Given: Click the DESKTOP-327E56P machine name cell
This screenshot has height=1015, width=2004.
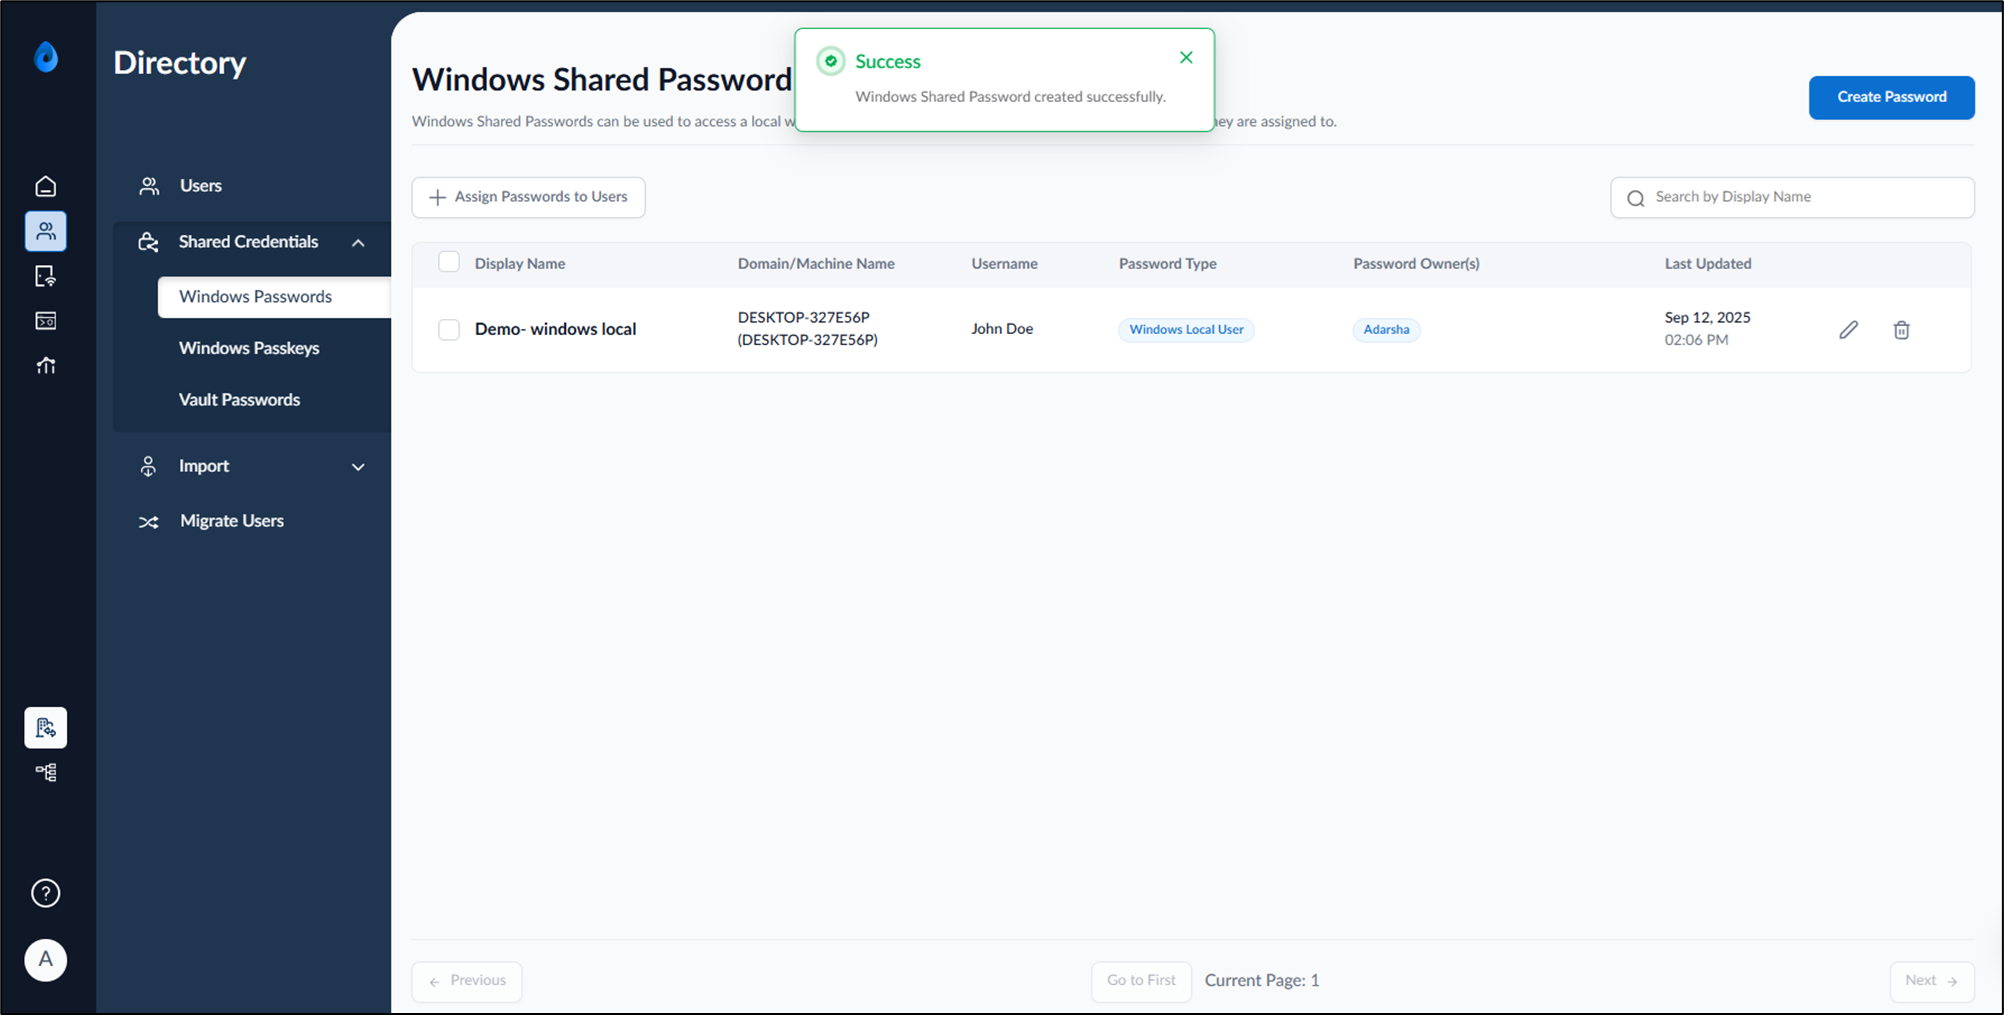Looking at the screenshot, I should (807, 329).
